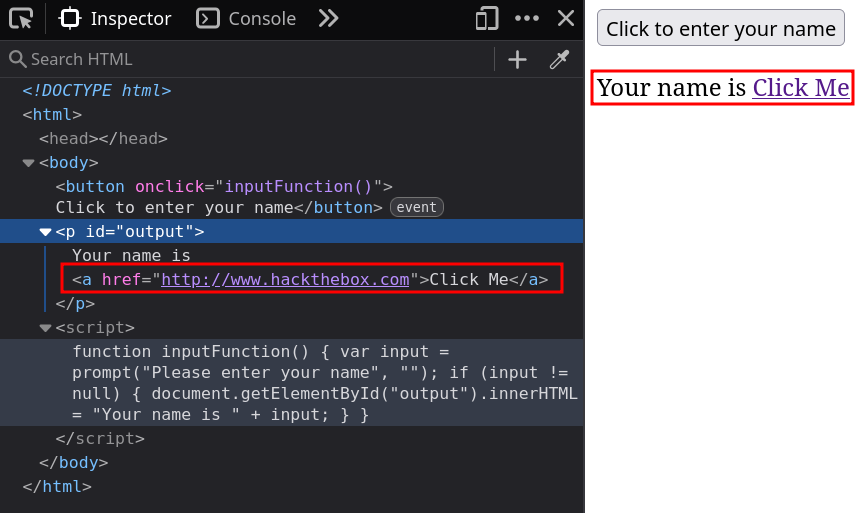
Task: Select the head element in the tree
Action: click(103, 139)
